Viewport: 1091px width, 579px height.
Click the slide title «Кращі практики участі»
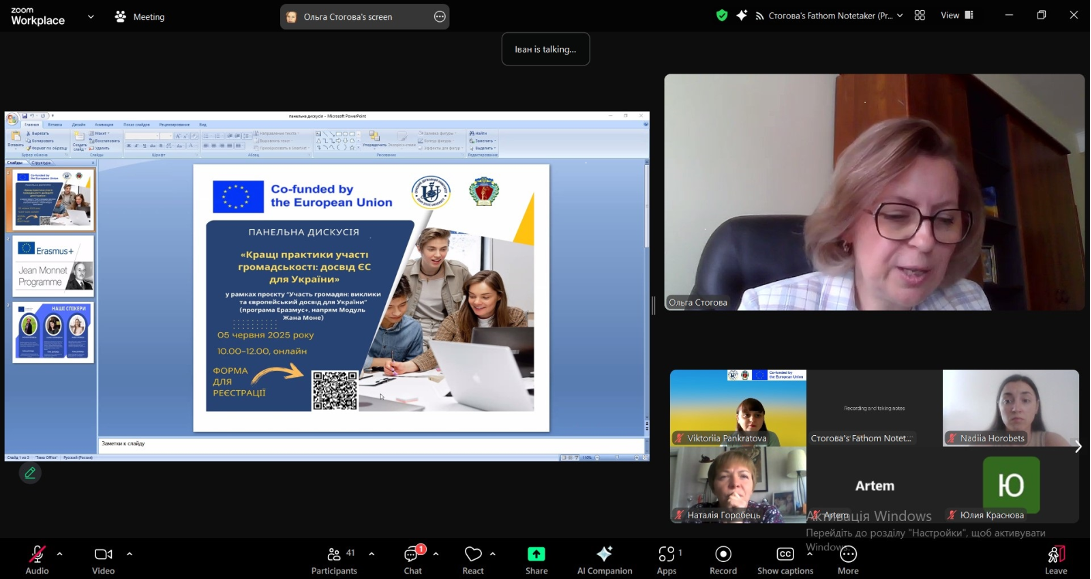tap(304, 267)
